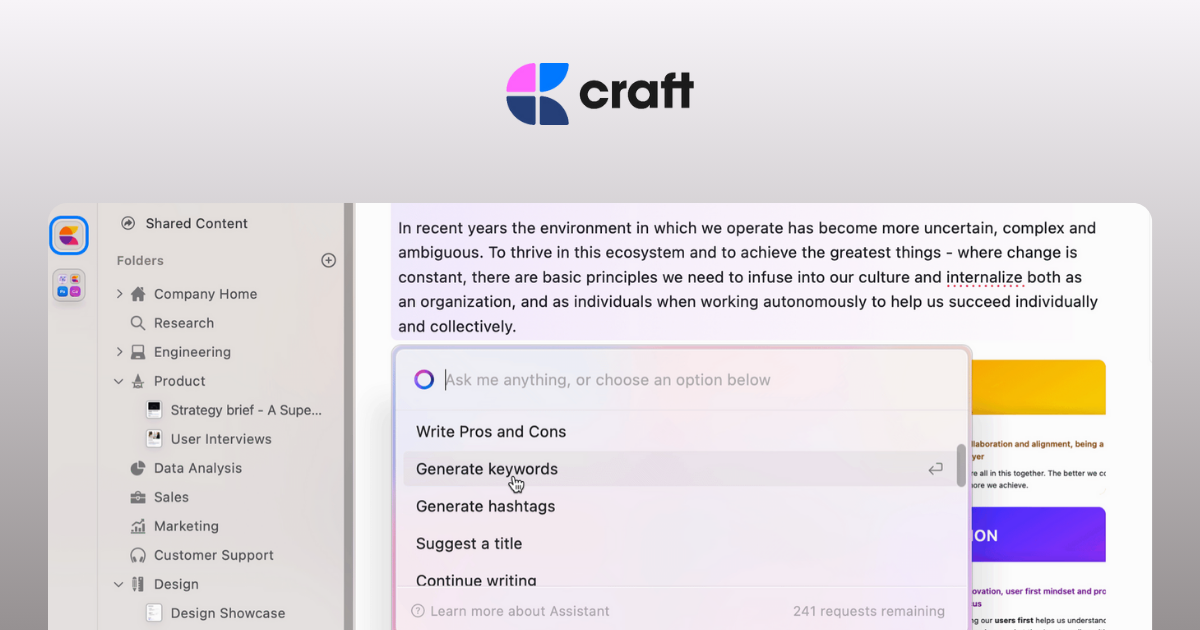Click the Data Analysis pie chart icon
This screenshot has width=1200, height=630.
coord(138,468)
